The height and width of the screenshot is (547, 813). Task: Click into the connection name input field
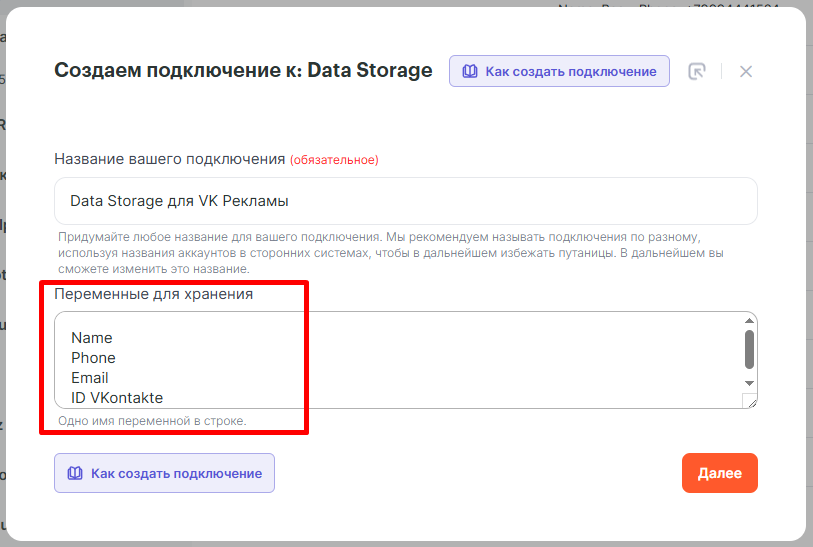pyautogui.click(x=405, y=201)
